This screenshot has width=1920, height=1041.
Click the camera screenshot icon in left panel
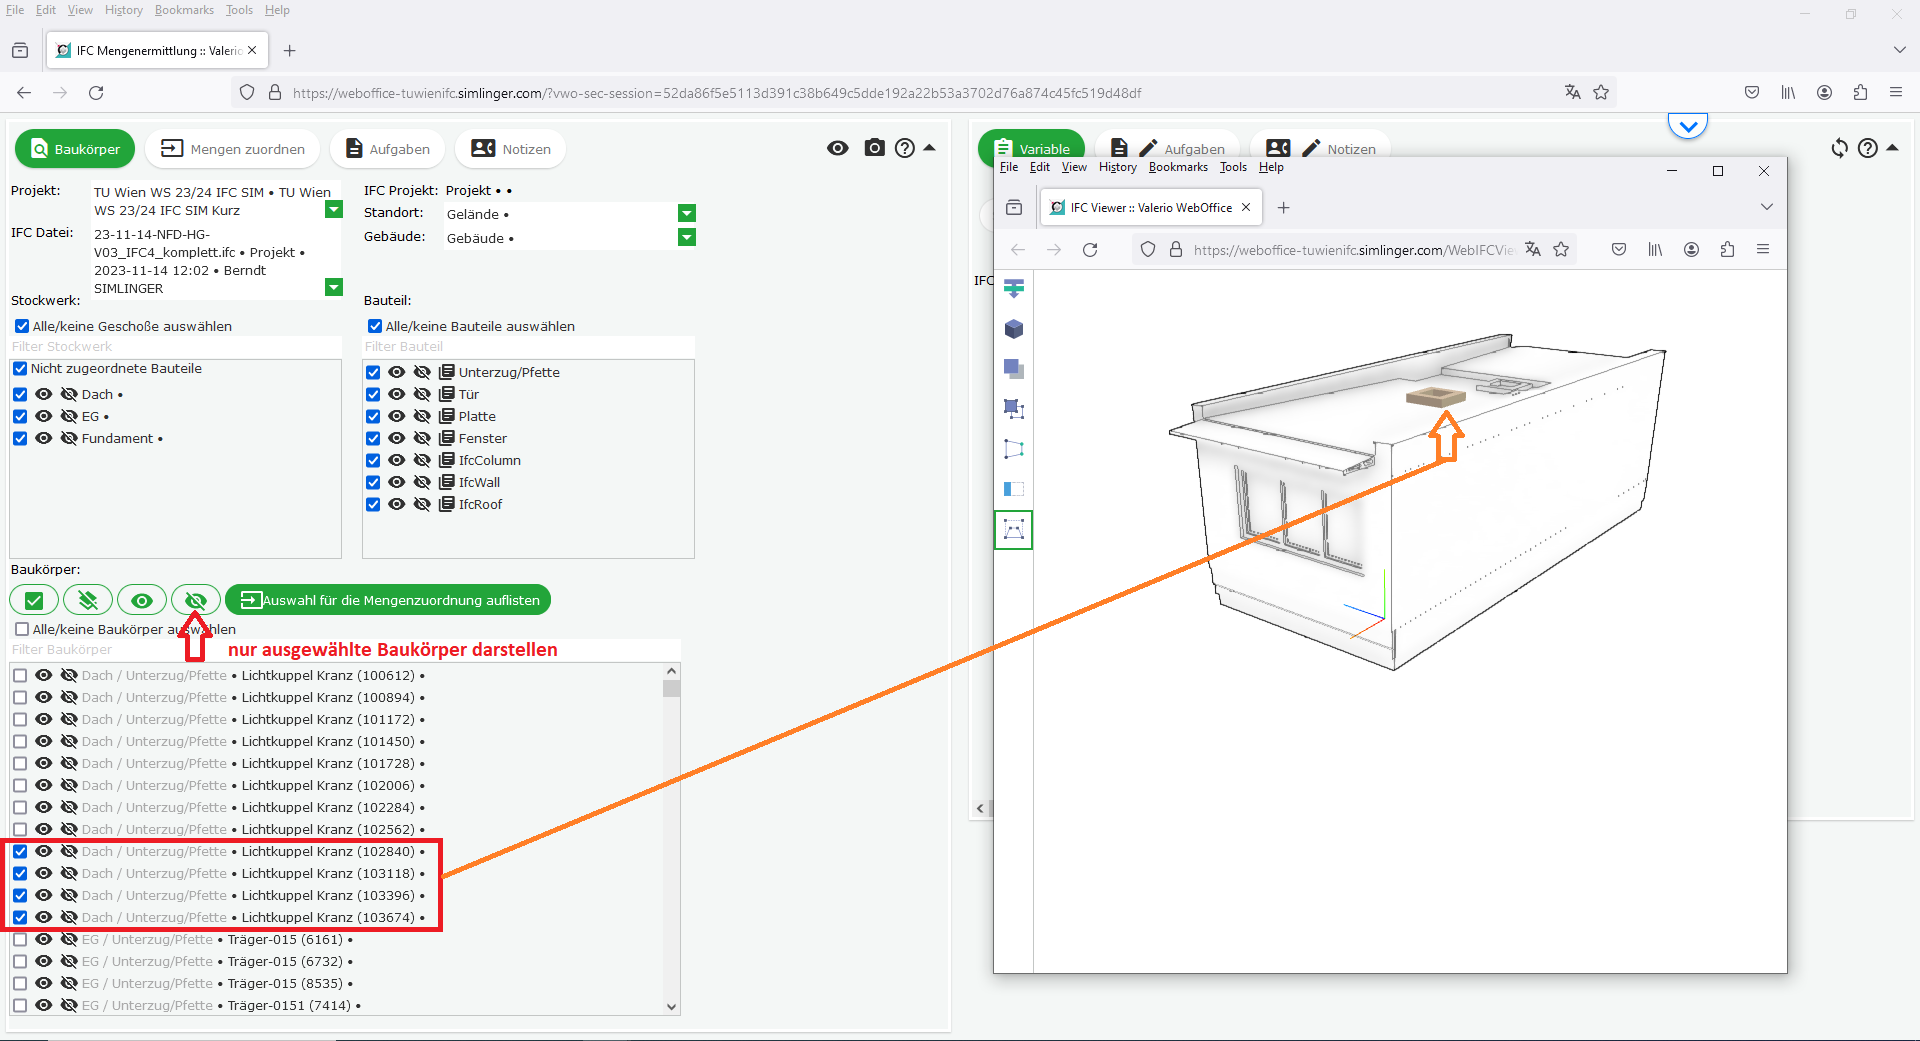pos(874,148)
